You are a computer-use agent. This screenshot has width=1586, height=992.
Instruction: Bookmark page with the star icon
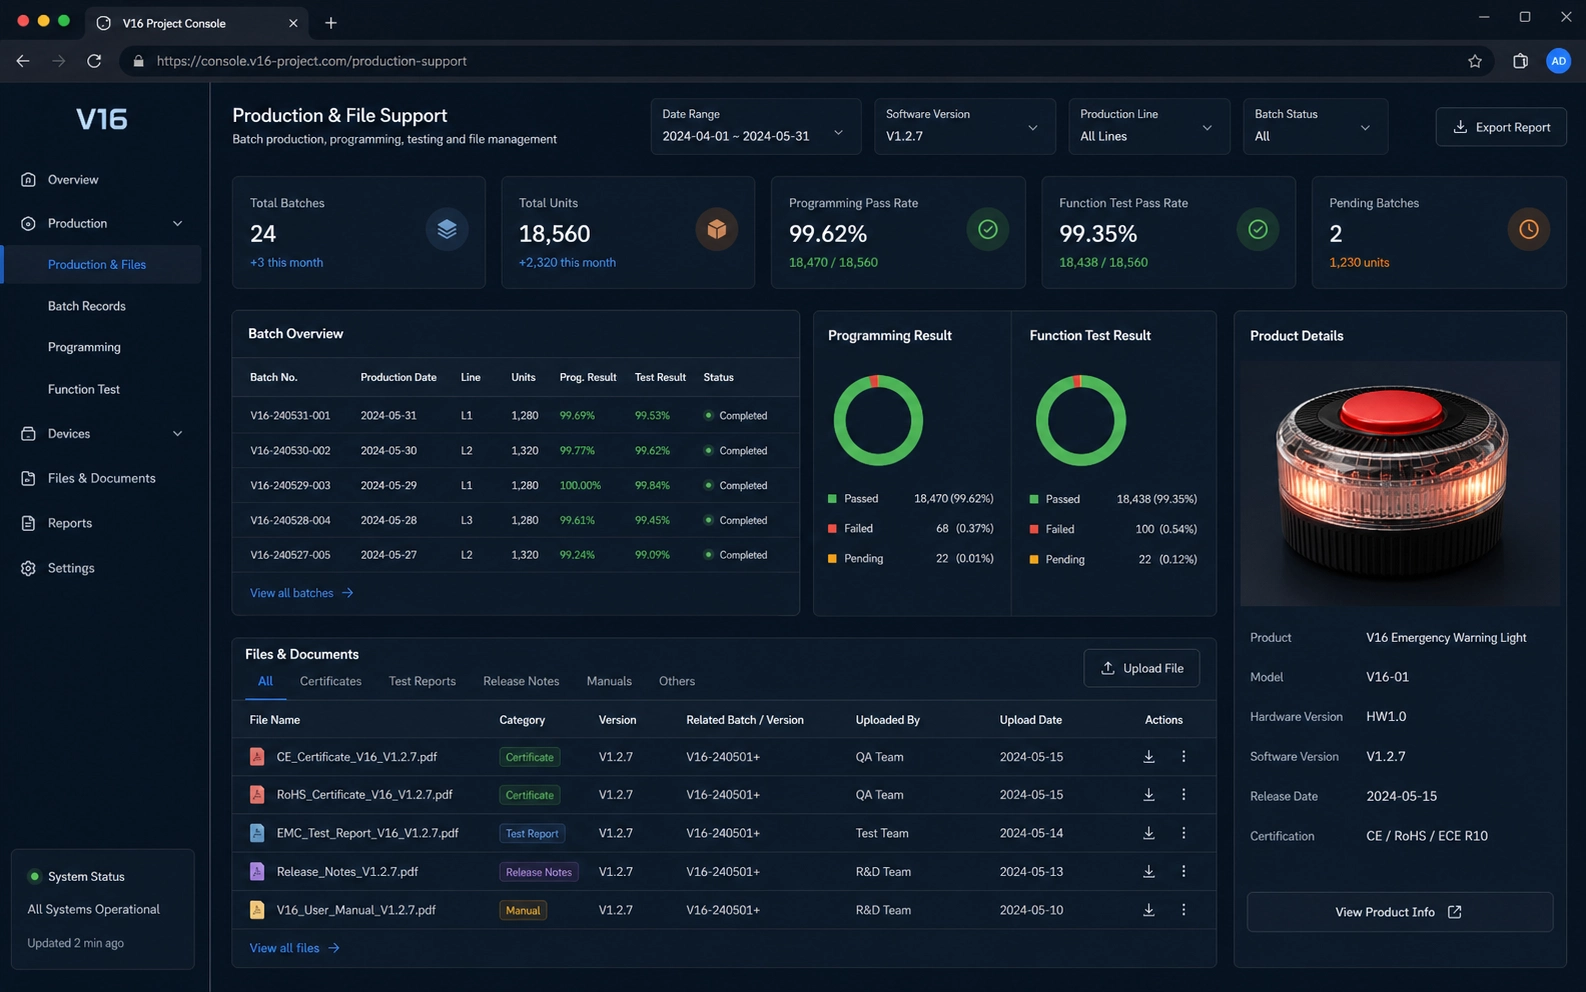(x=1474, y=61)
